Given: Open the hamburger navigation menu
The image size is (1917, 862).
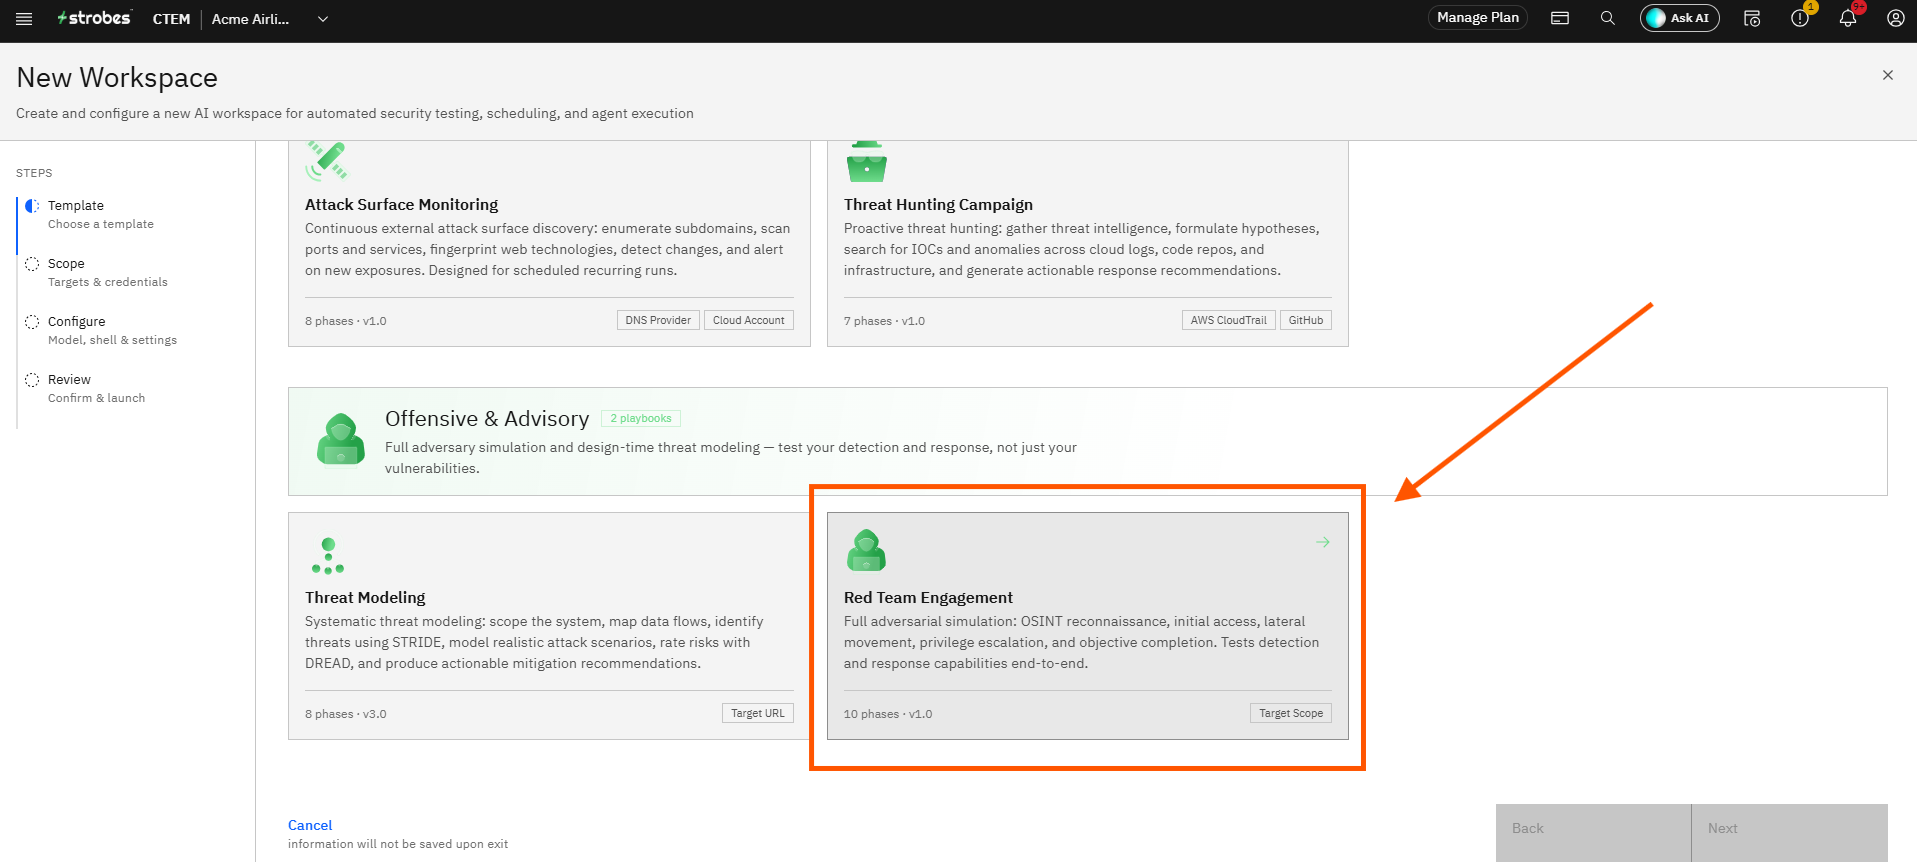Looking at the screenshot, I should tap(24, 18).
